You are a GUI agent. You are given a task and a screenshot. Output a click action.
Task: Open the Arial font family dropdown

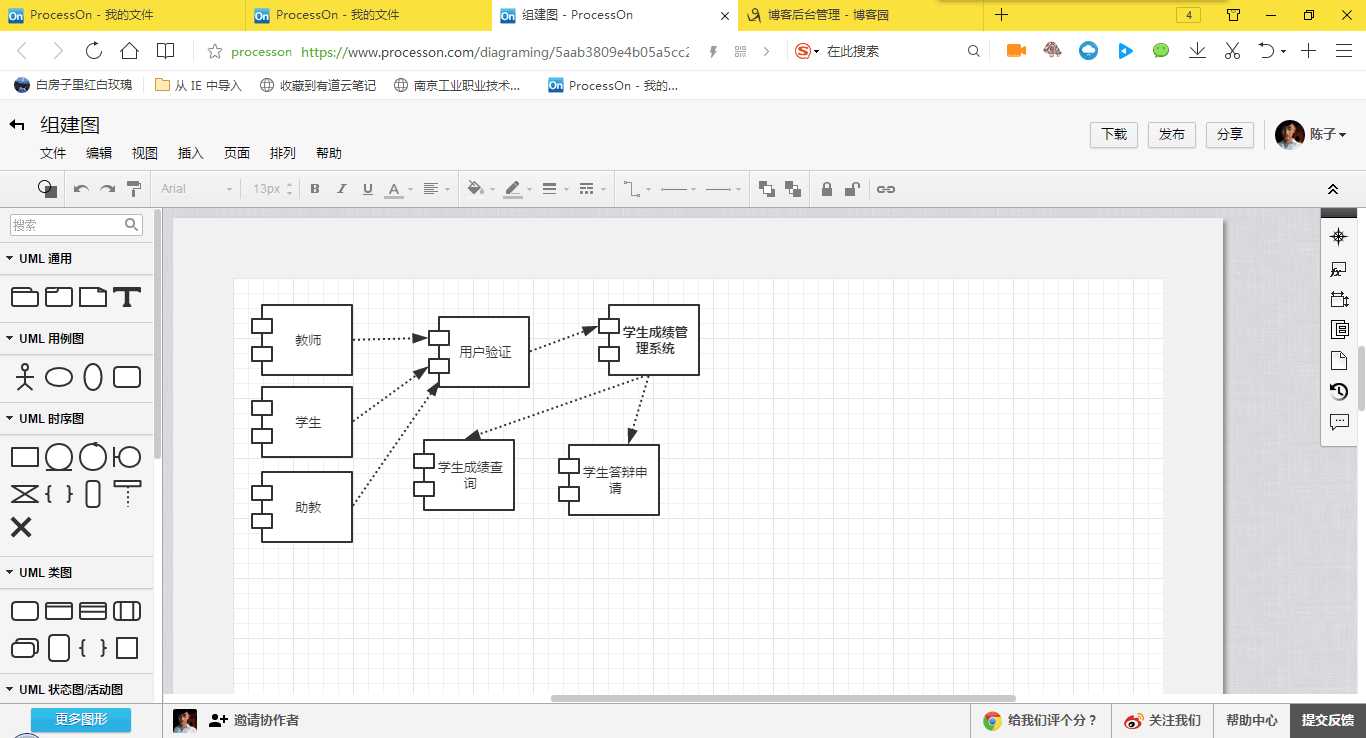[x=196, y=189]
